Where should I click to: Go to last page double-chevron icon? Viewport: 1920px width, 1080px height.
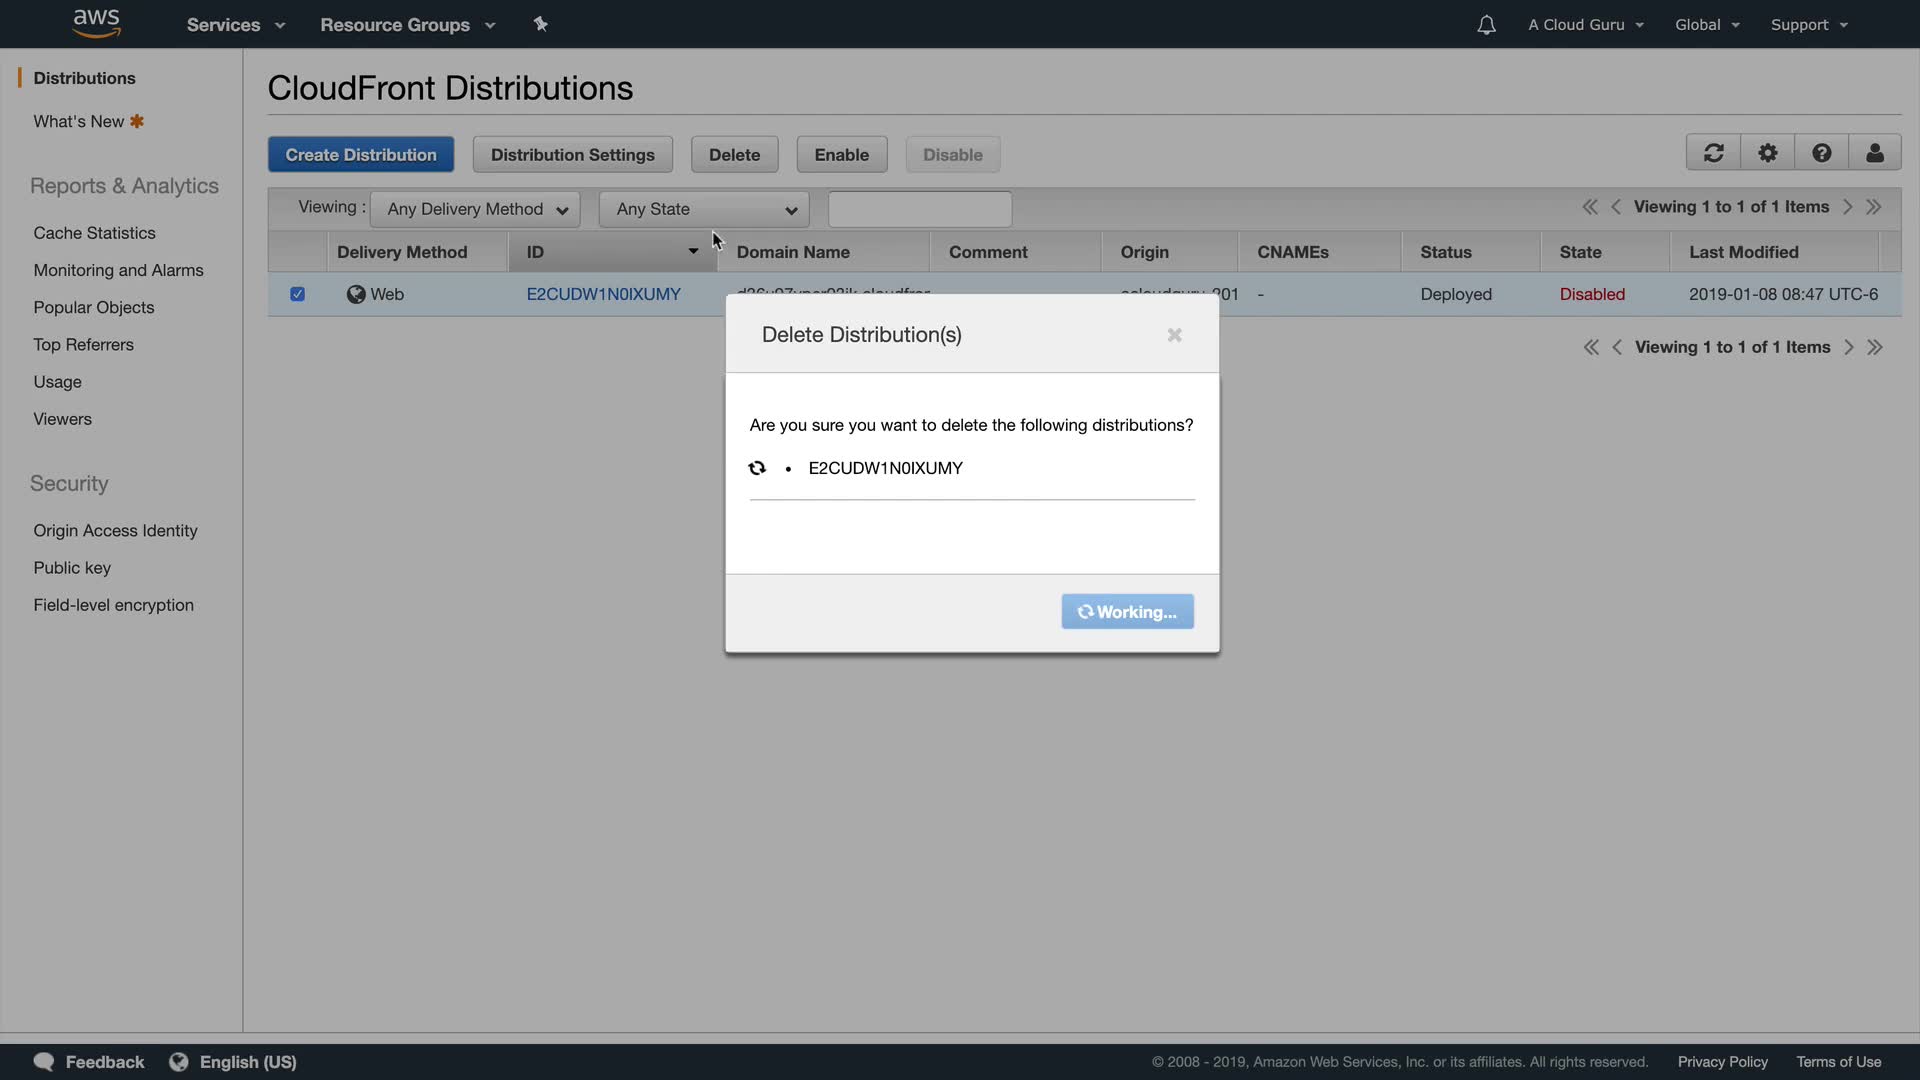pos(1874,207)
